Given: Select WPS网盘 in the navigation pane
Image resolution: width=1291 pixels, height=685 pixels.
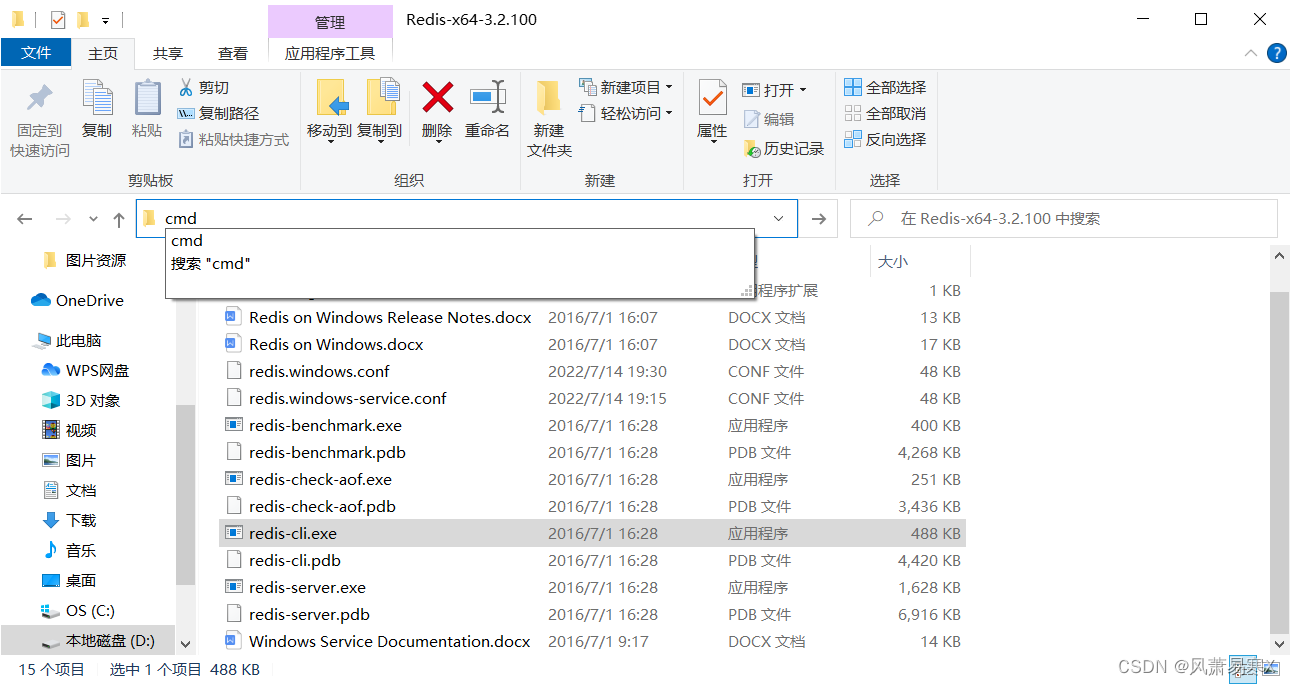Looking at the screenshot, I should pos(85,370).
